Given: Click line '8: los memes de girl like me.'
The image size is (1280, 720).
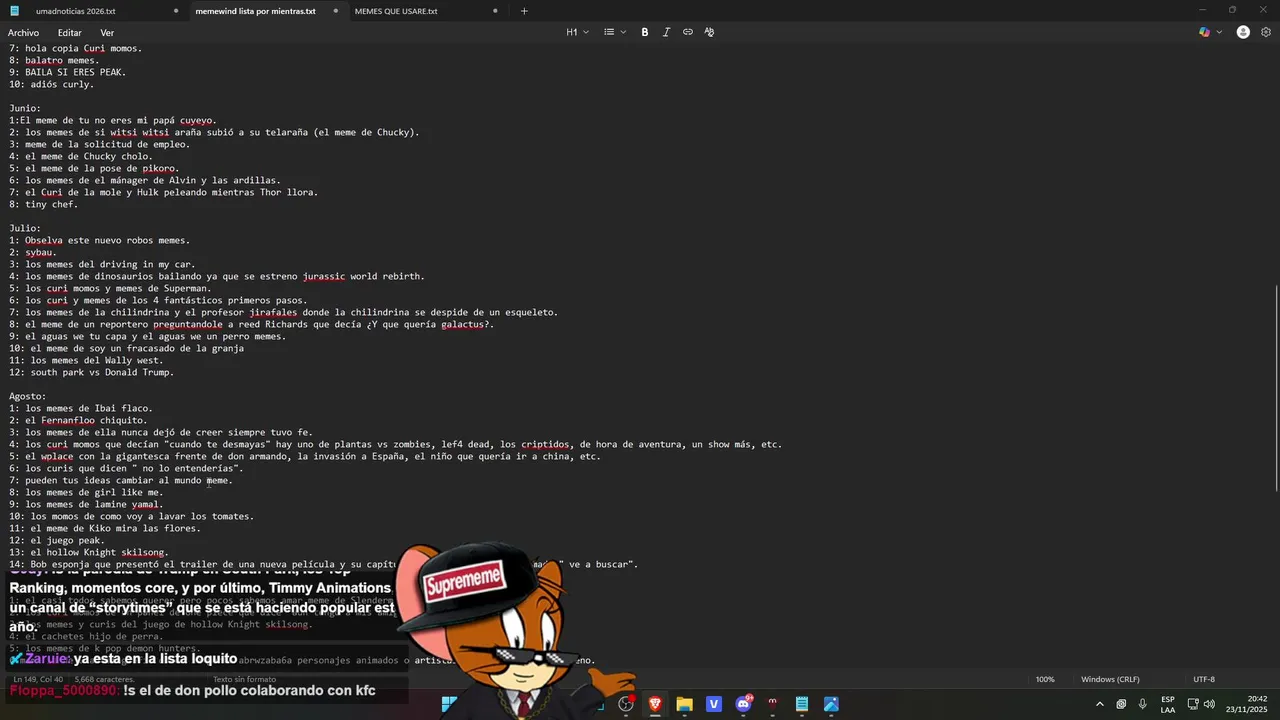Looking at the screenshot, I should point(86,492).
